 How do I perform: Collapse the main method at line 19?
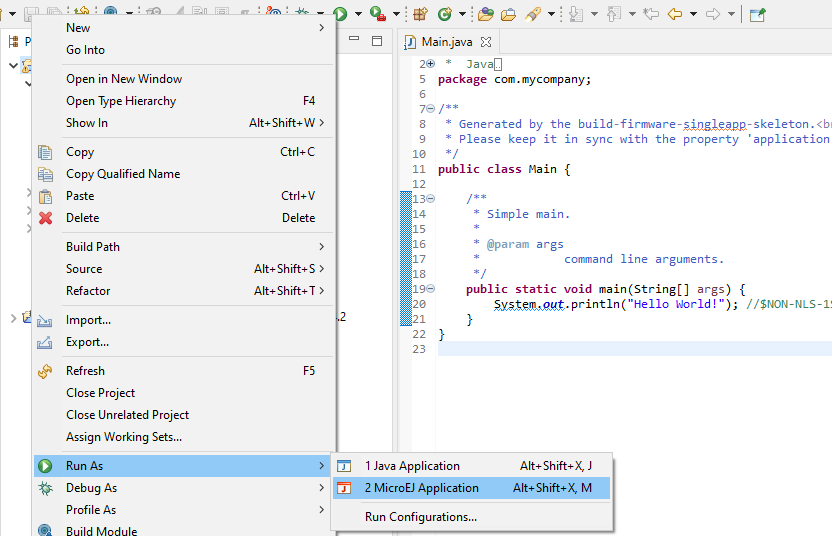click(x=430, y=288)
